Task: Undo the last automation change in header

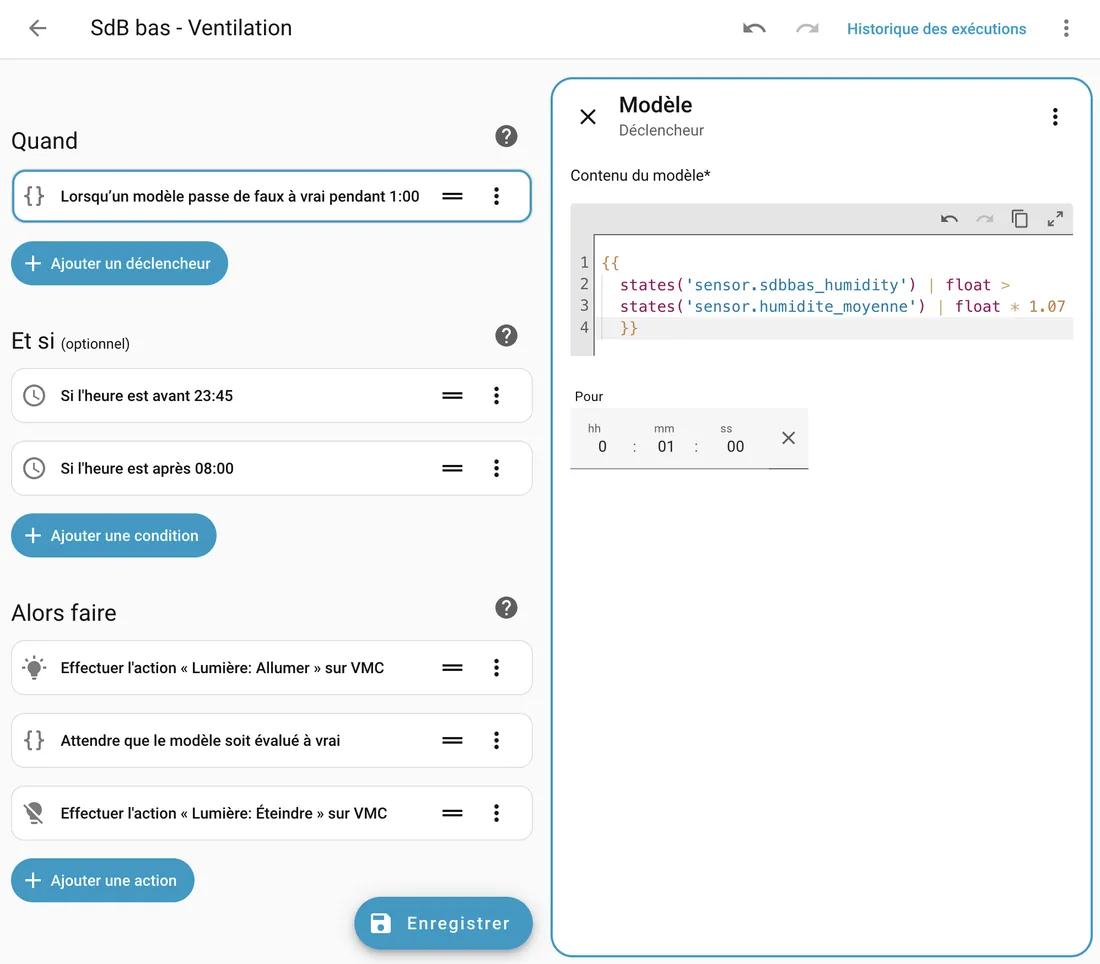Action: (754, 28)
